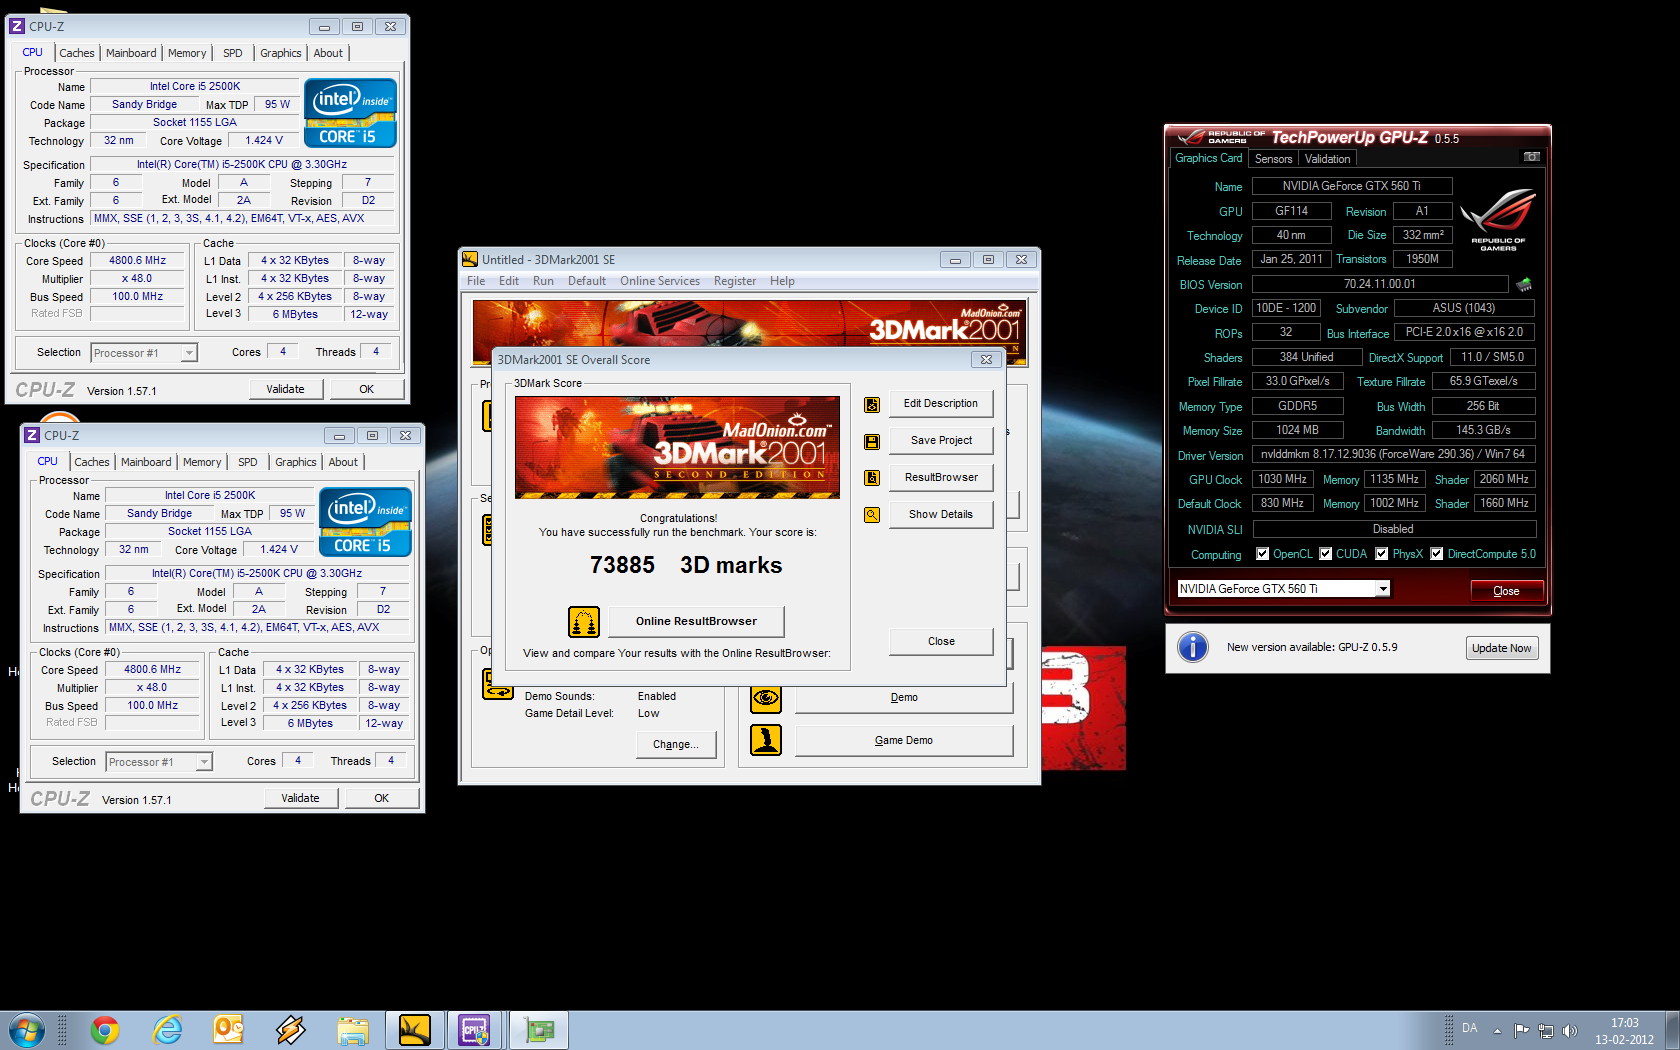Viewport: 1680px width, 1050px height.
Task: Switch to 3DMark2001 taskbar icon
Action: pos(415,1030)
